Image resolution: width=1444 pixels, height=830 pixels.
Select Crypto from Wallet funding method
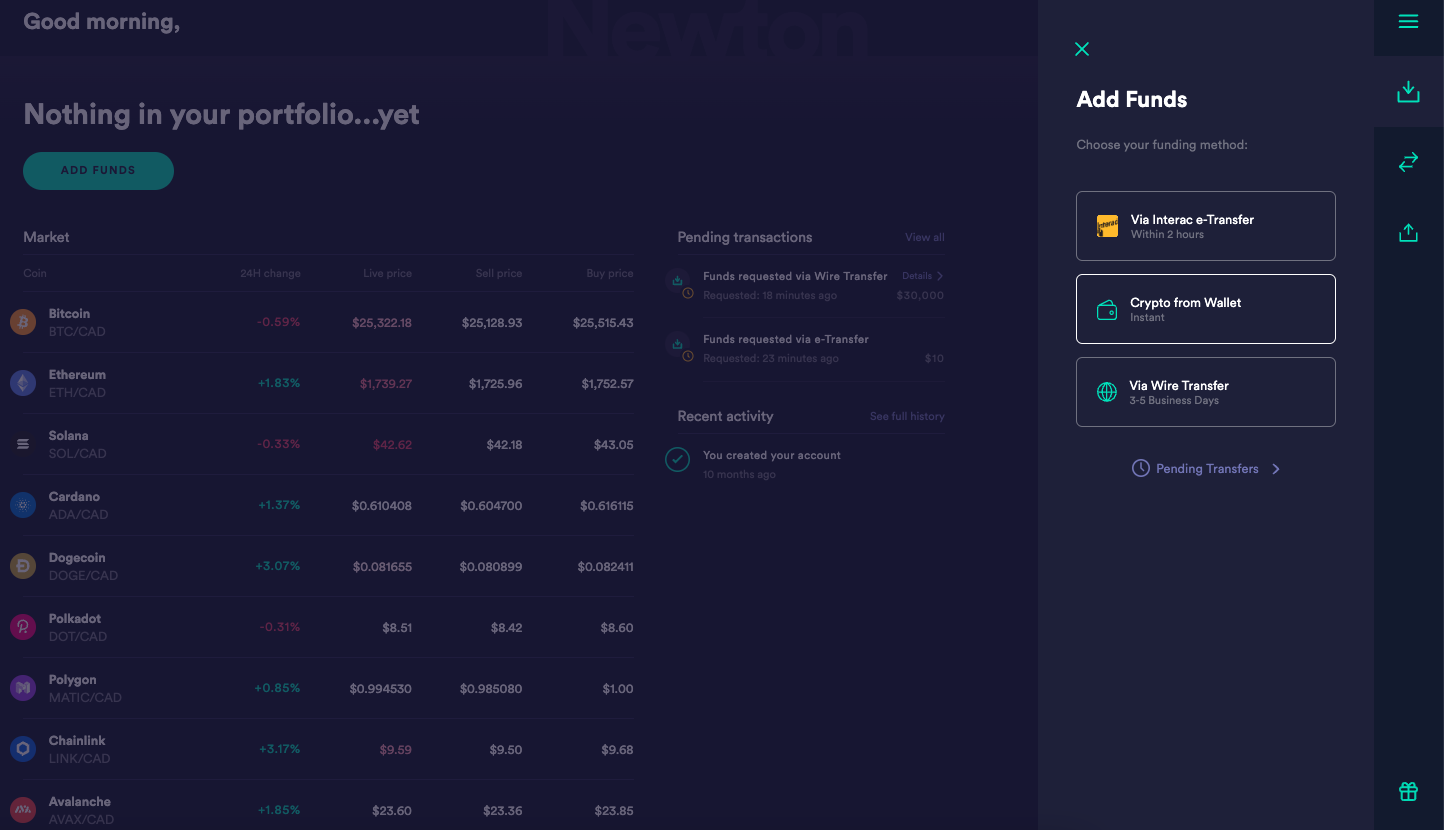(x=1205, y=309)
